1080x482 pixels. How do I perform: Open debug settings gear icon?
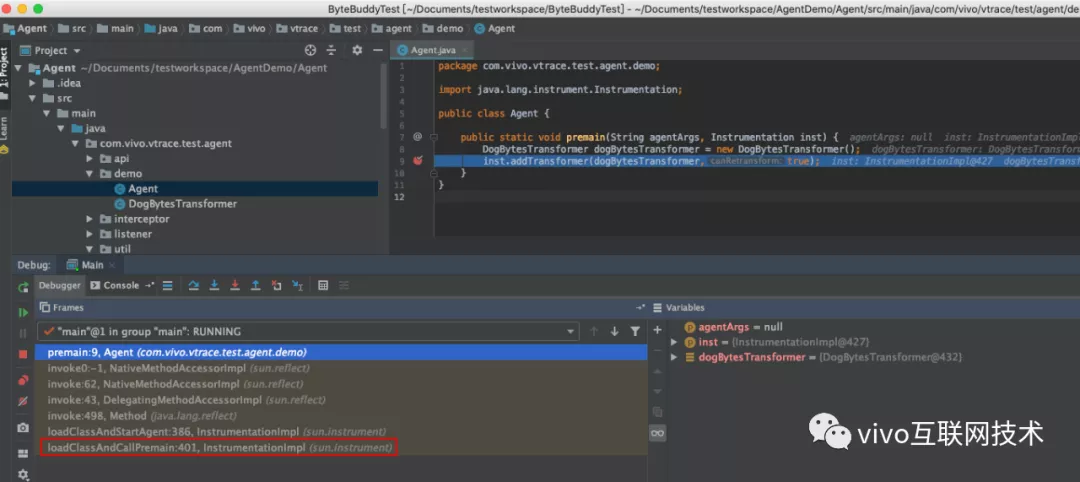(x=23, y=474)
